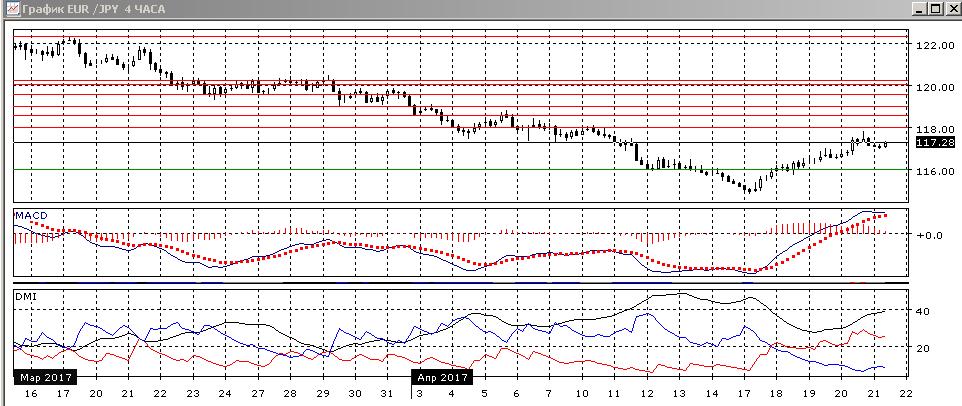Minimize the EUR/JPY chart window
The image size is (962, 406).
918,9
